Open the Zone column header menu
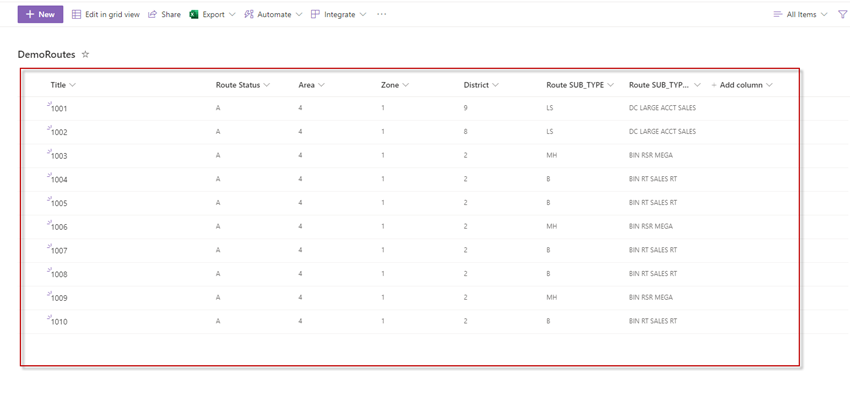The image size is (850, 406). (395, 85)
